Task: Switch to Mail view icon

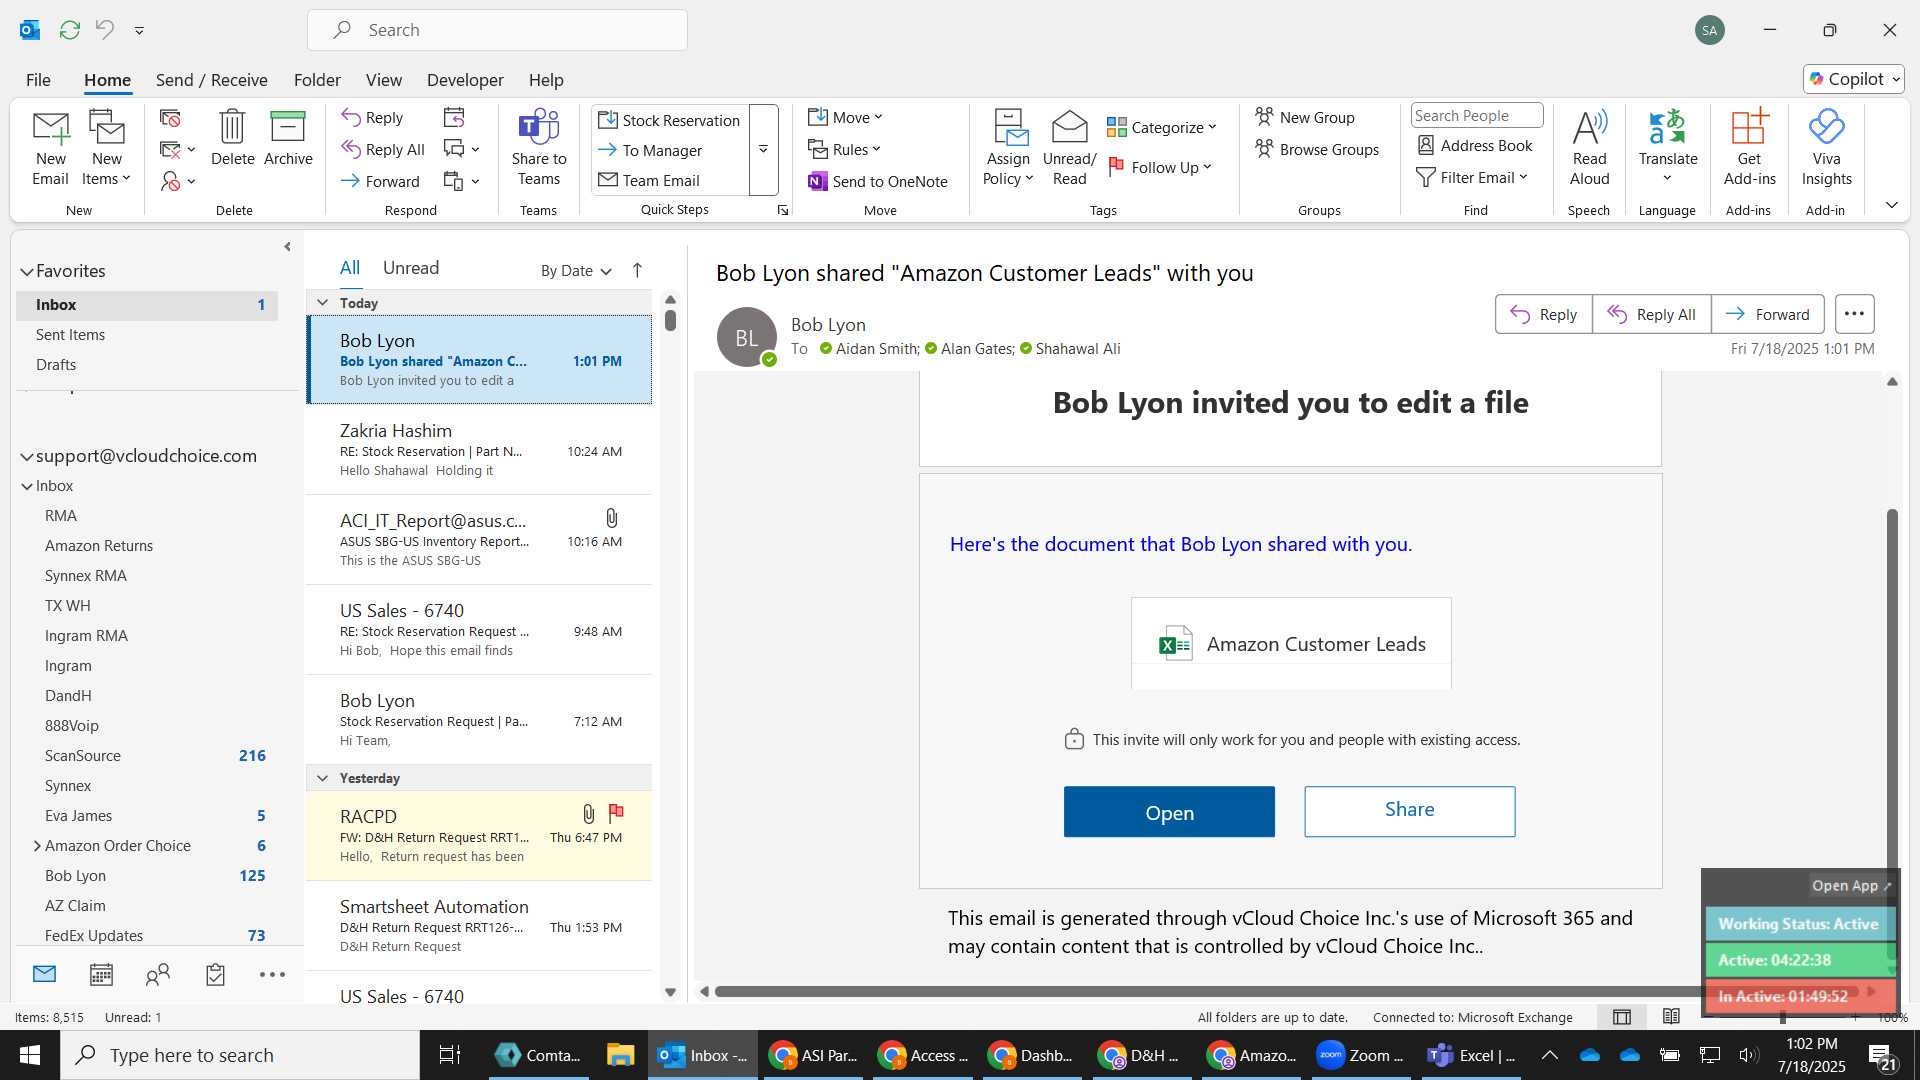Action: 44,974
